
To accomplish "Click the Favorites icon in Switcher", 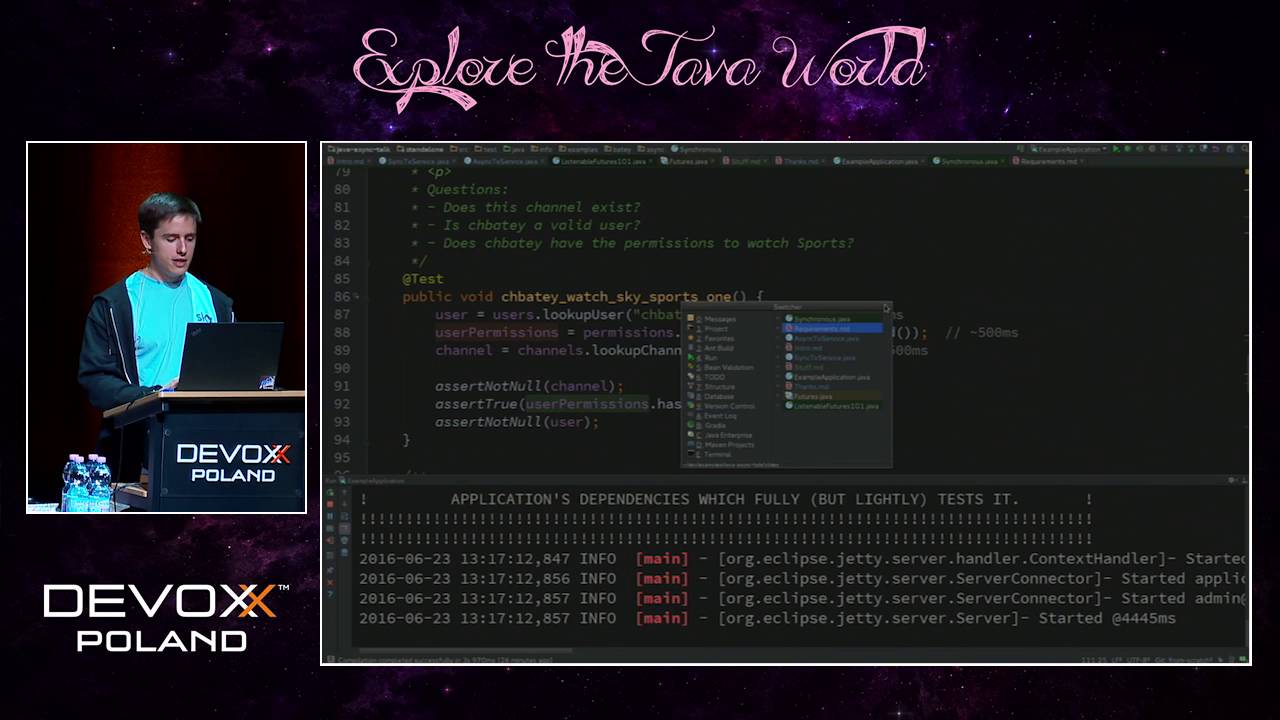I will click(x=691, y=338).
